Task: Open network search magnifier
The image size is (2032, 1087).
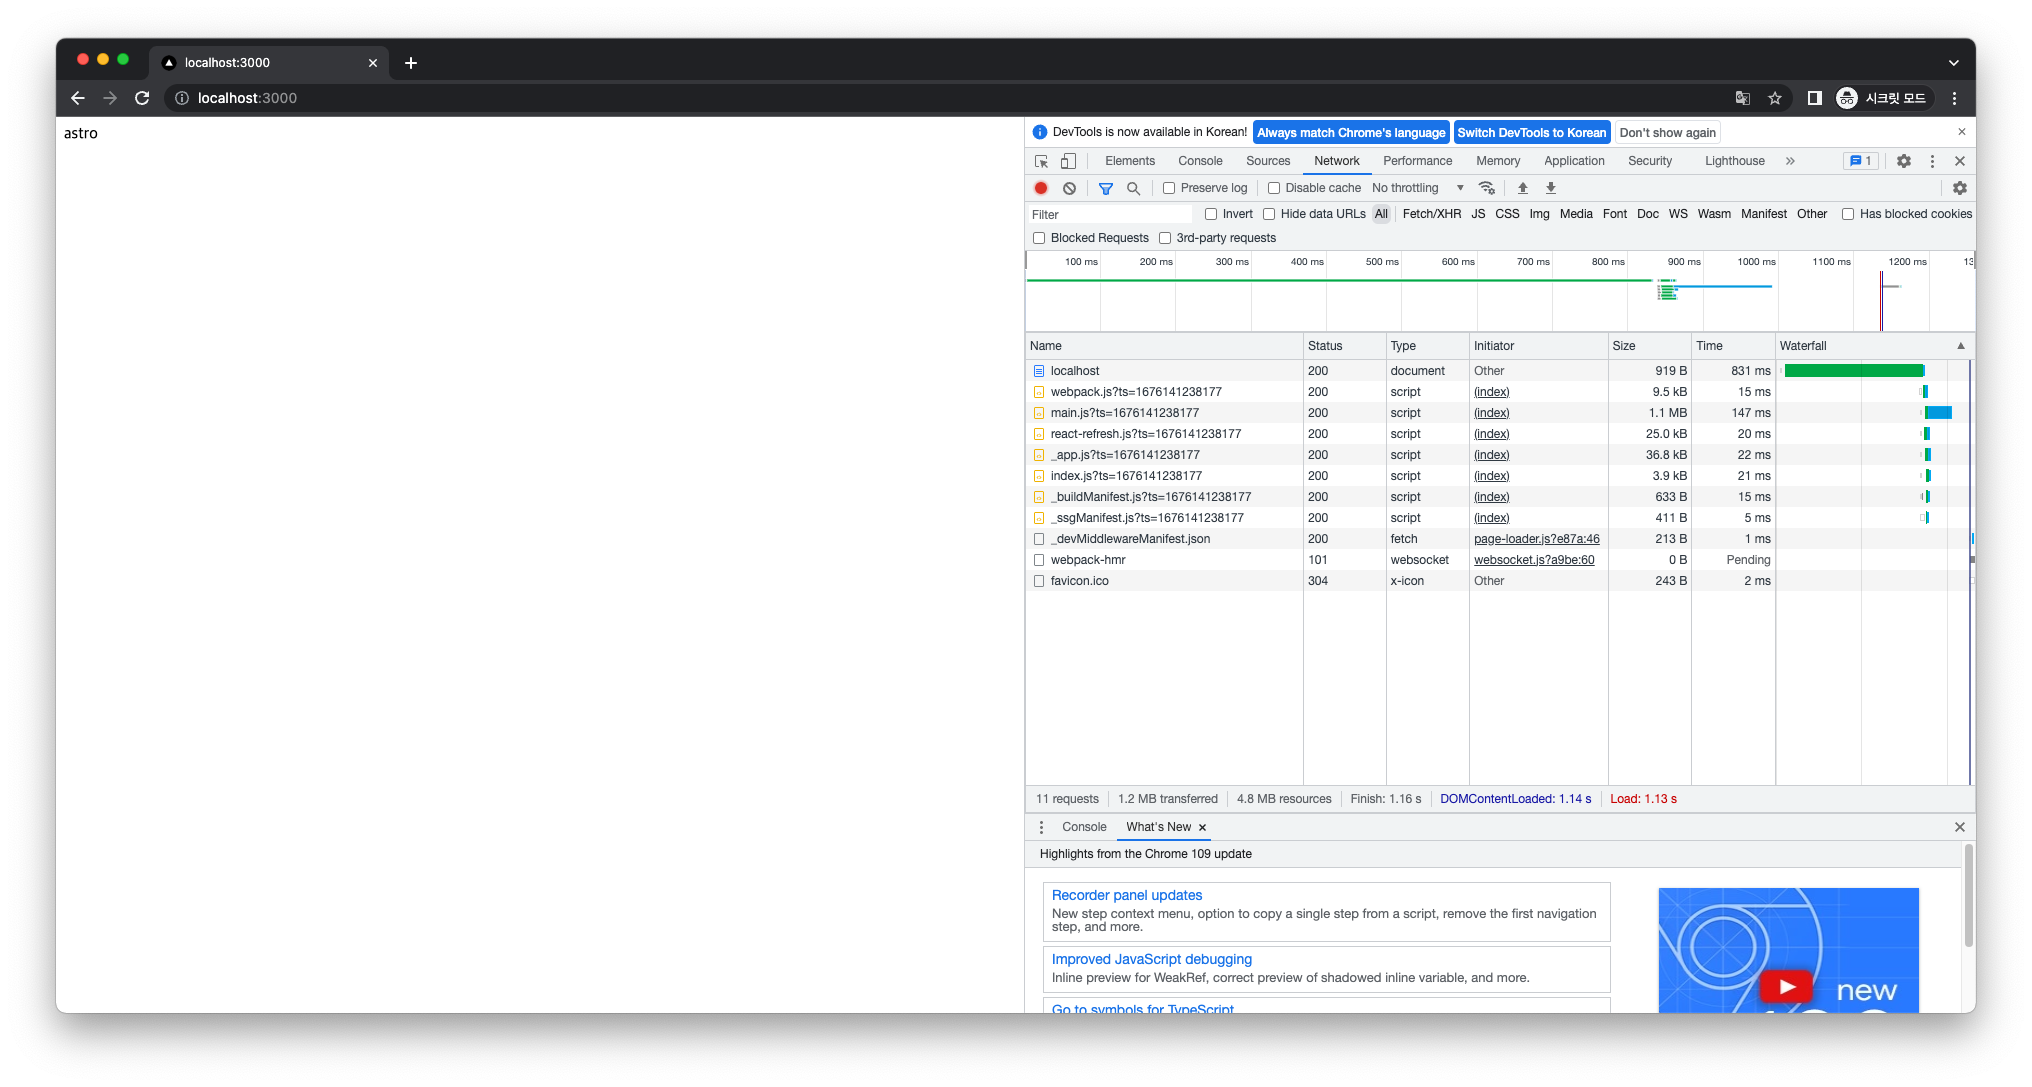Action: pyautogui.click(x=1133, y=188)
